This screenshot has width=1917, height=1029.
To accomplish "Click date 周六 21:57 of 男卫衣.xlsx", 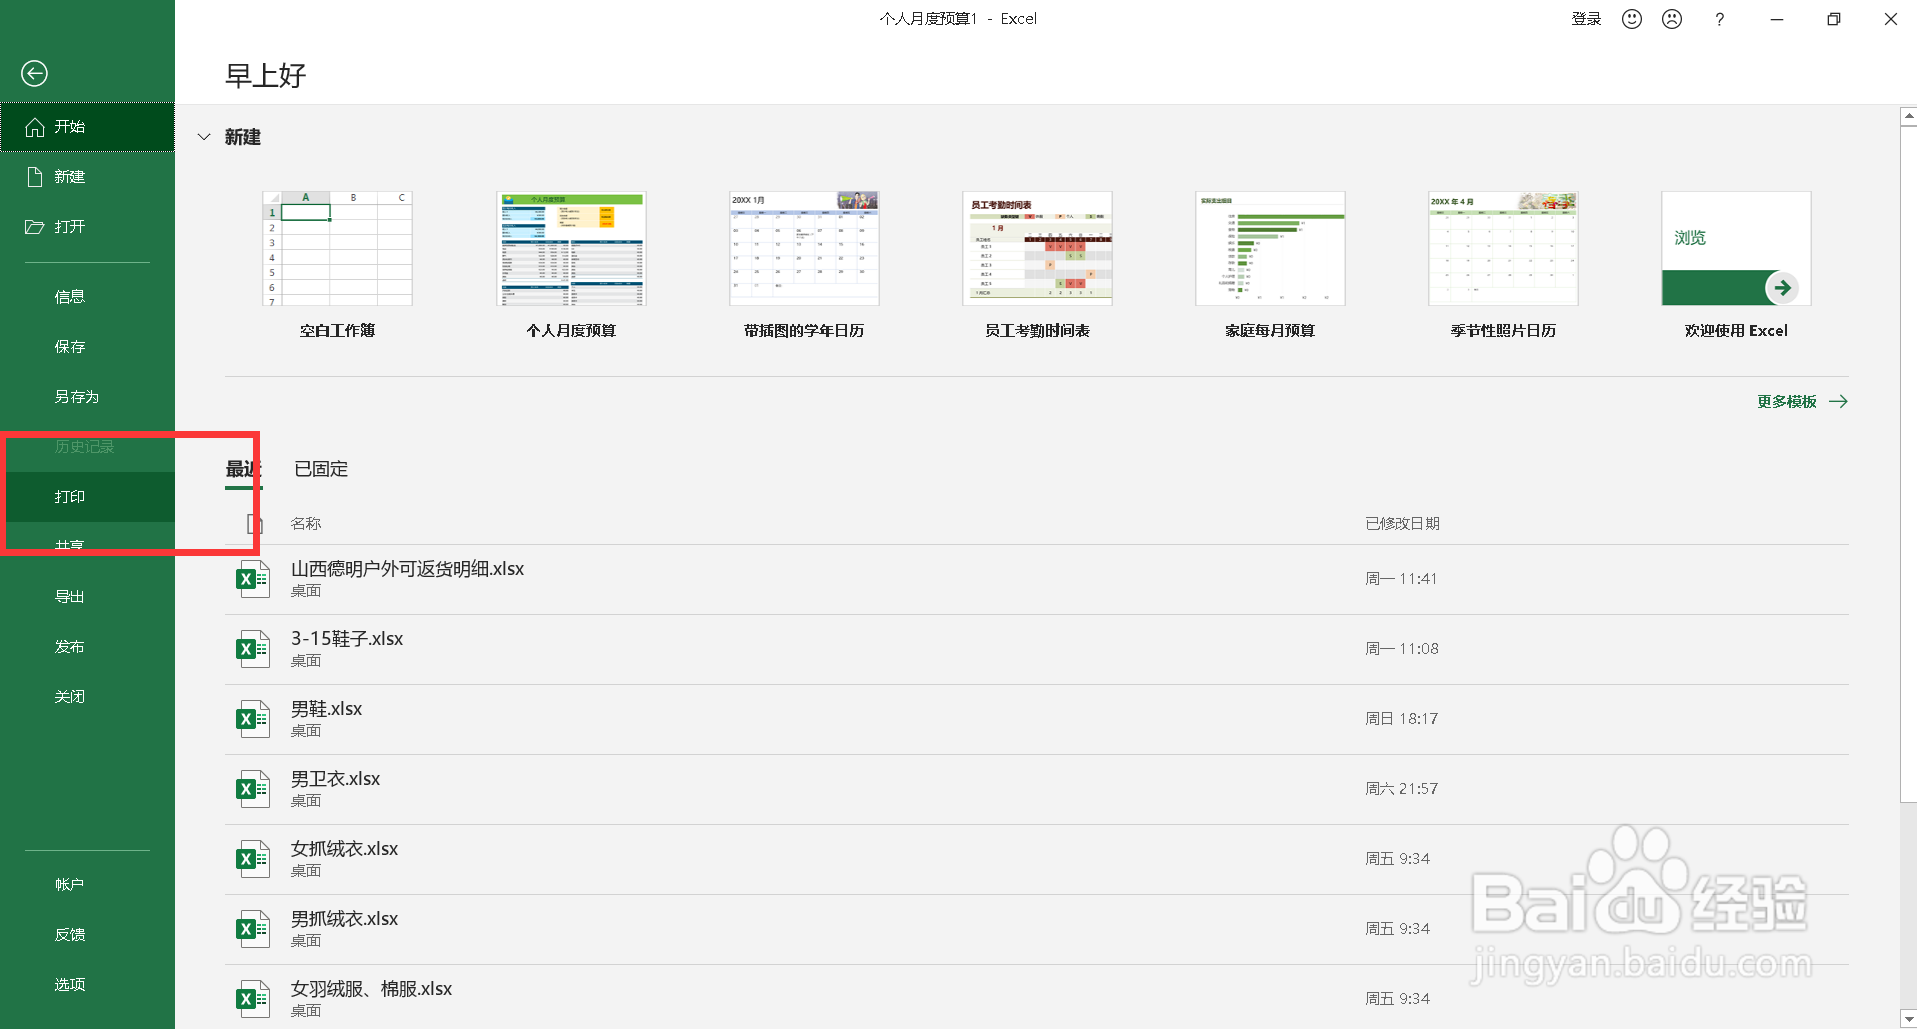I will [x=1402, y=789].
